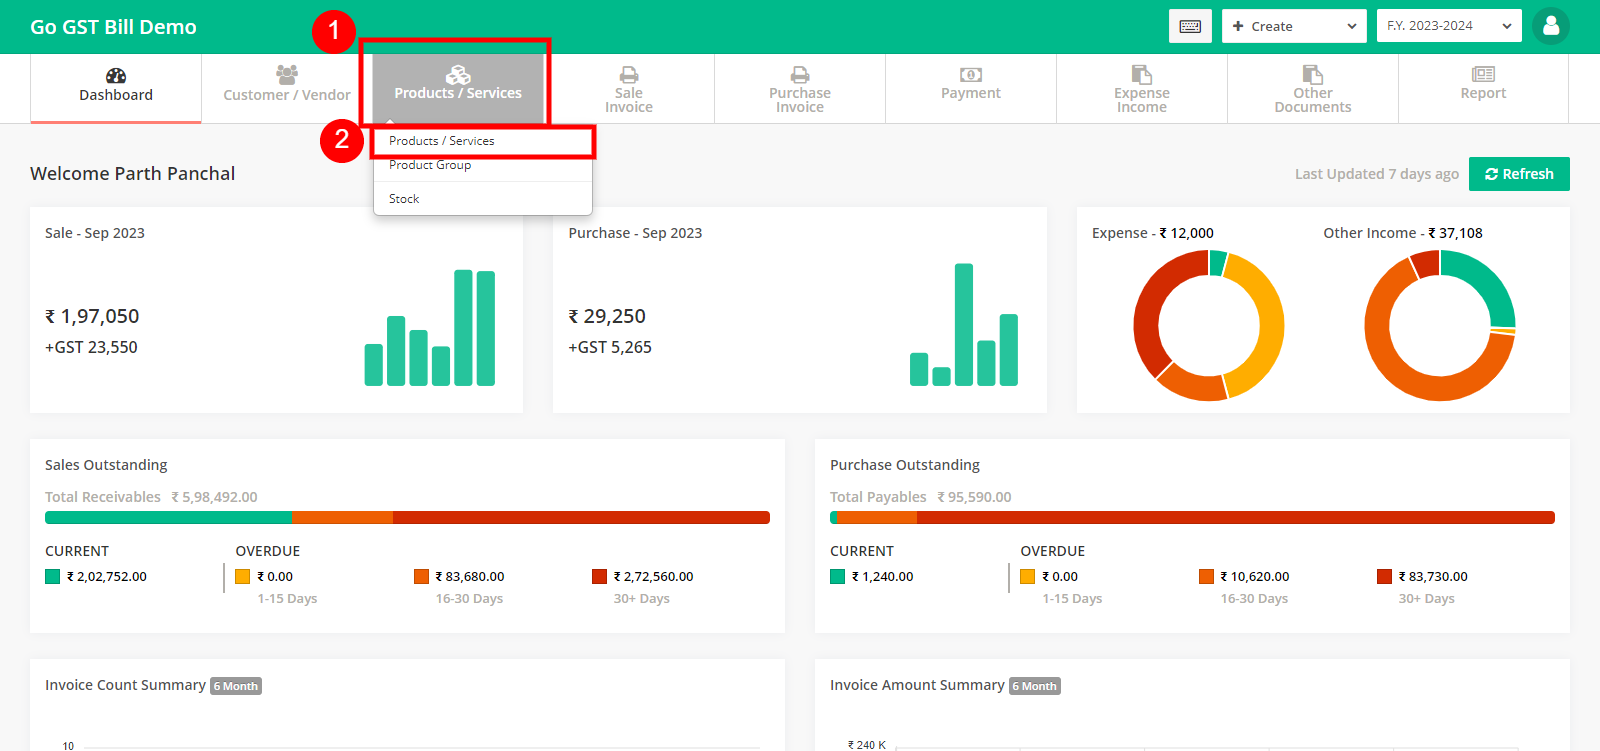Viewport: 1600px width, 751px height.
Task: Open the F.Y. 2023-2024 year selector
Action: (1448, 26)
